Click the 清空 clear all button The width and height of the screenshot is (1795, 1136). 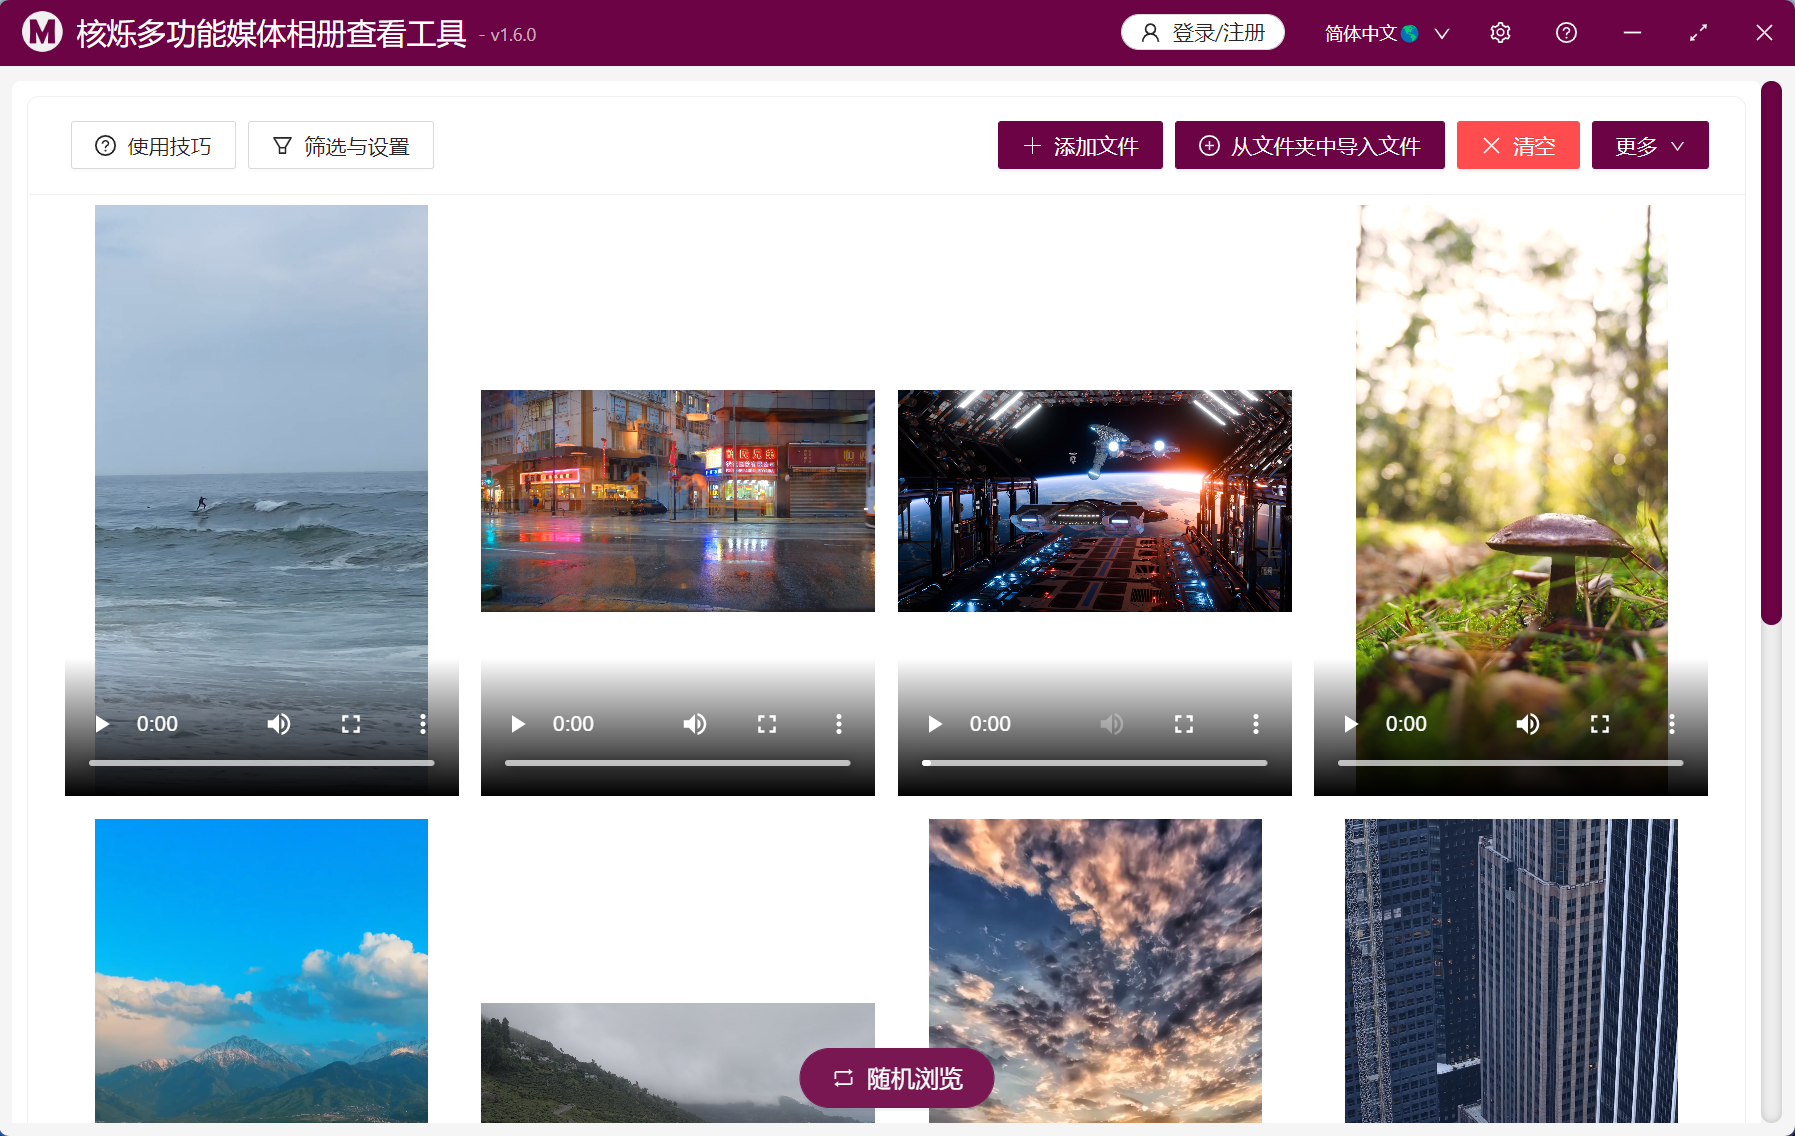click(x=1518, y=145)
